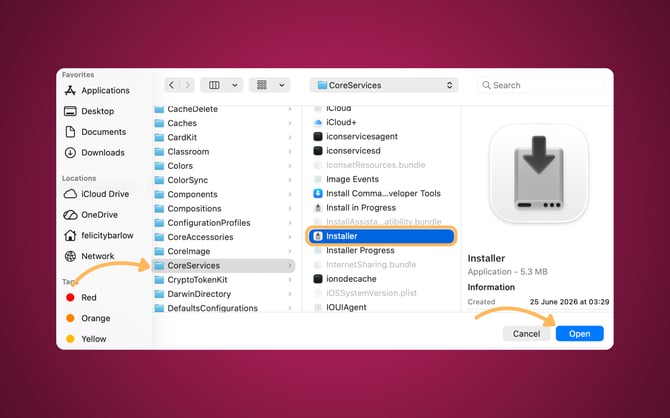Screen dimensions: 670x418
Task: Switch to column view button
Action: pyautogui.click(x=214, y=85)
